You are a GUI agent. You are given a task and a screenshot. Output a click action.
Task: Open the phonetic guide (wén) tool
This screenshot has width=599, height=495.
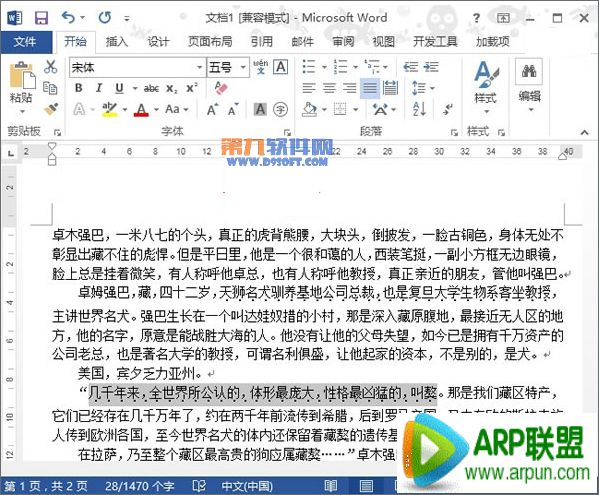click(261, 67)
